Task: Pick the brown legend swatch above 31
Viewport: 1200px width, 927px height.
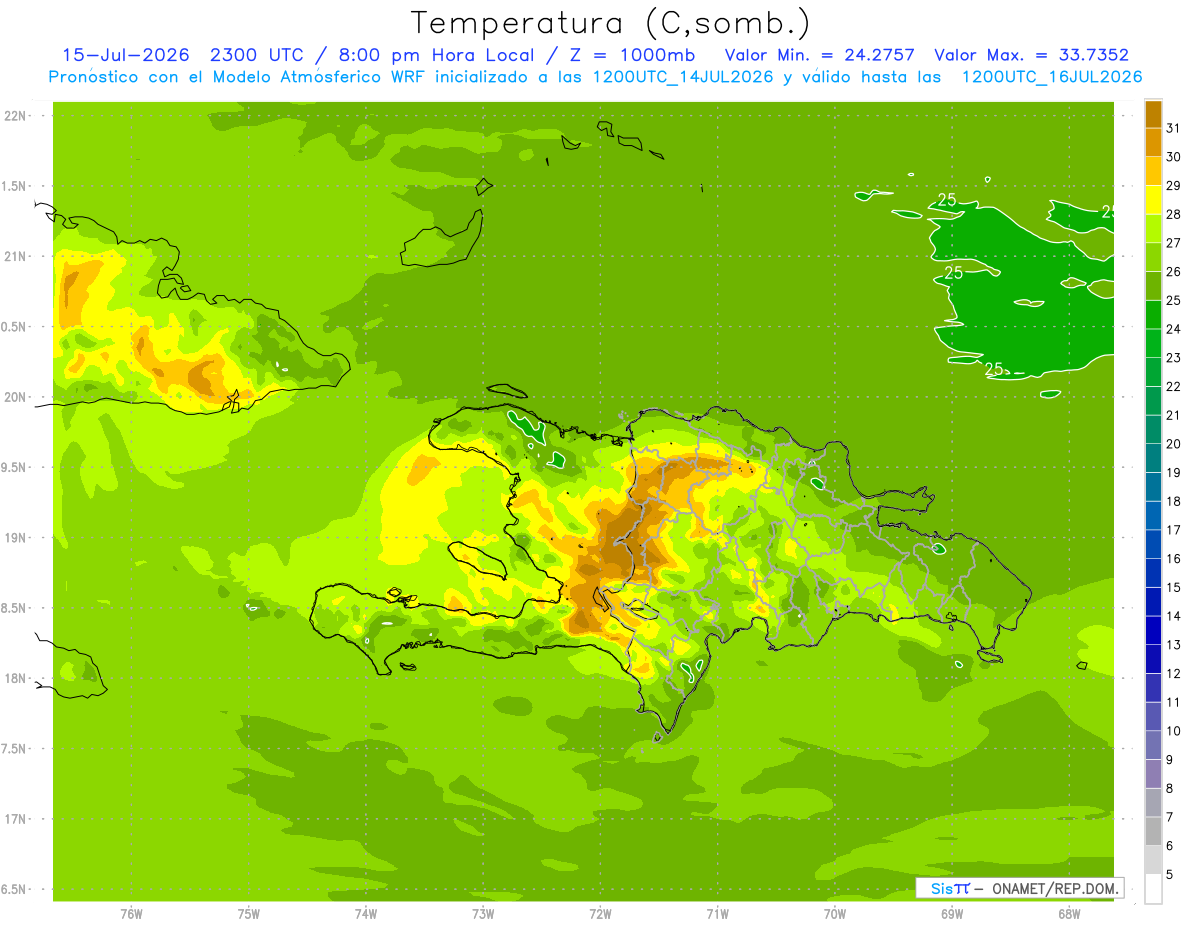Action: (1153, 114)
